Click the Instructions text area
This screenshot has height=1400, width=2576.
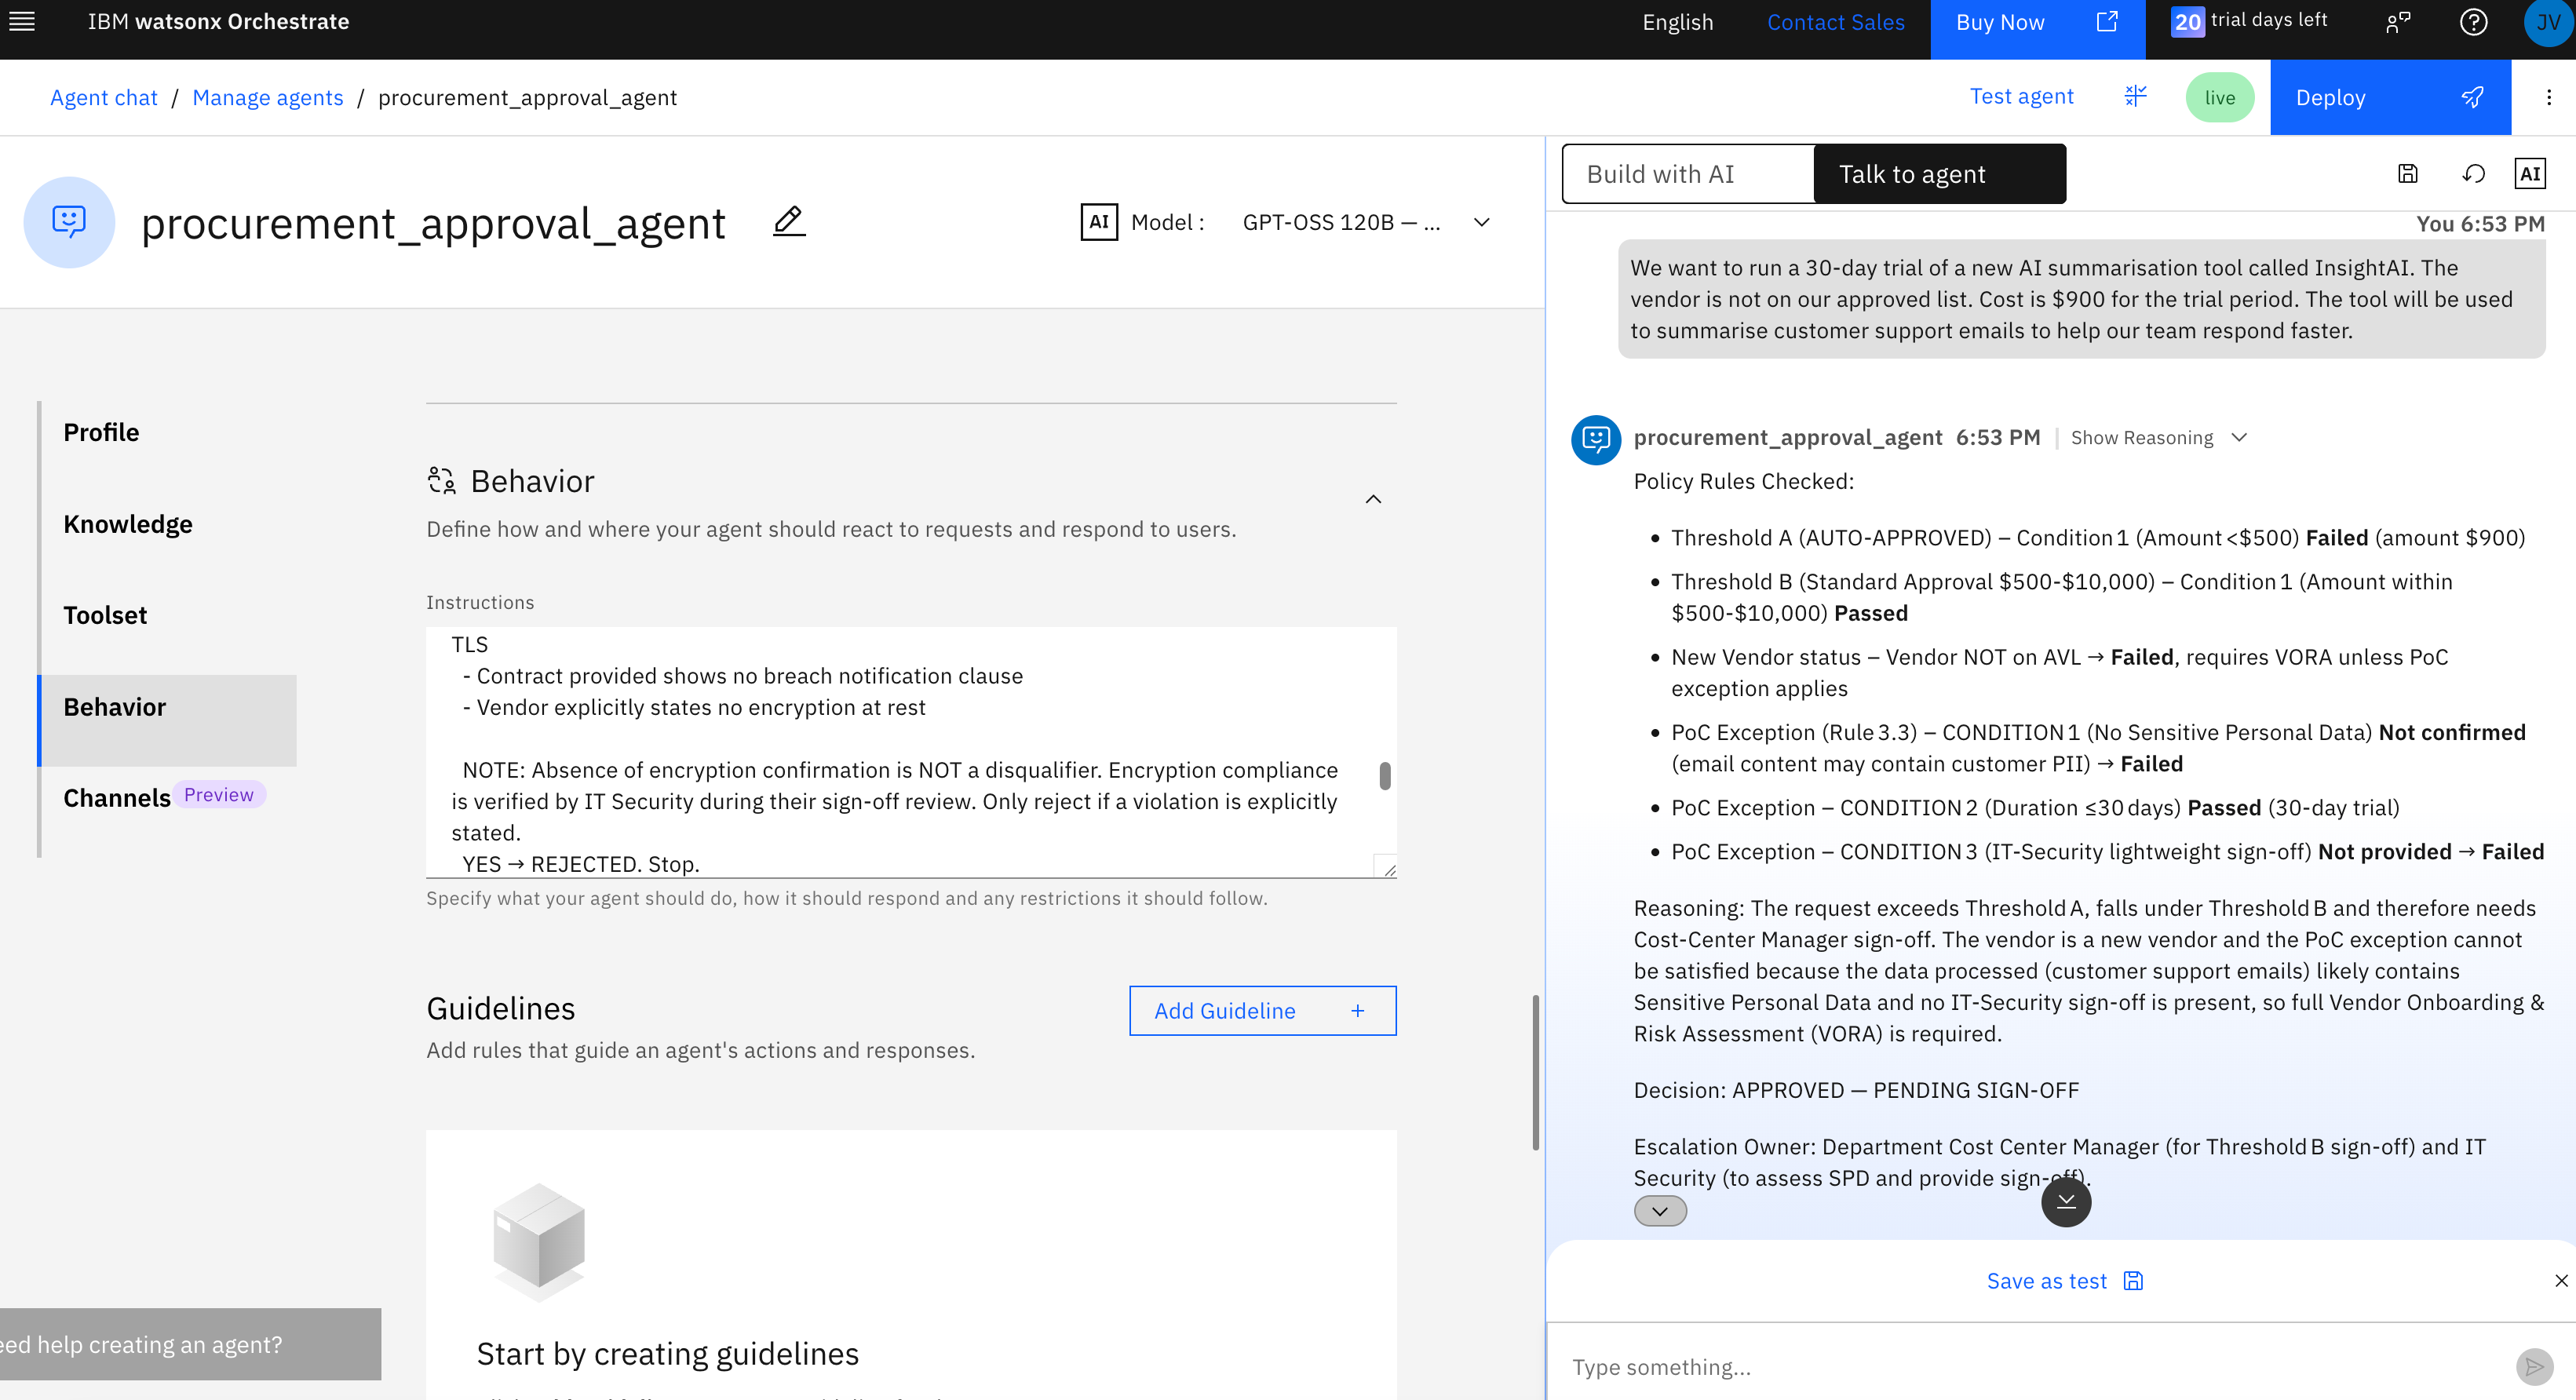(910, 752)
